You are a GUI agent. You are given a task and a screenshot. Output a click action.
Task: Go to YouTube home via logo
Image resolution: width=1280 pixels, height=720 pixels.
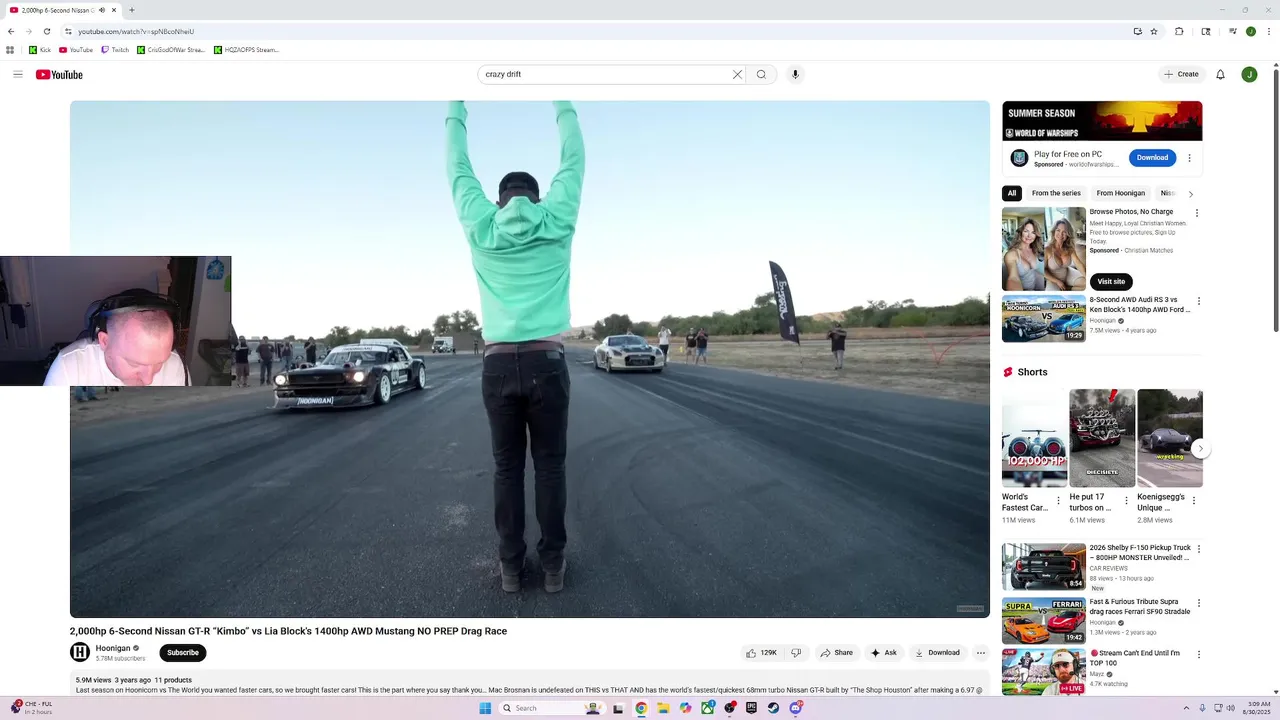coord(59,75)
